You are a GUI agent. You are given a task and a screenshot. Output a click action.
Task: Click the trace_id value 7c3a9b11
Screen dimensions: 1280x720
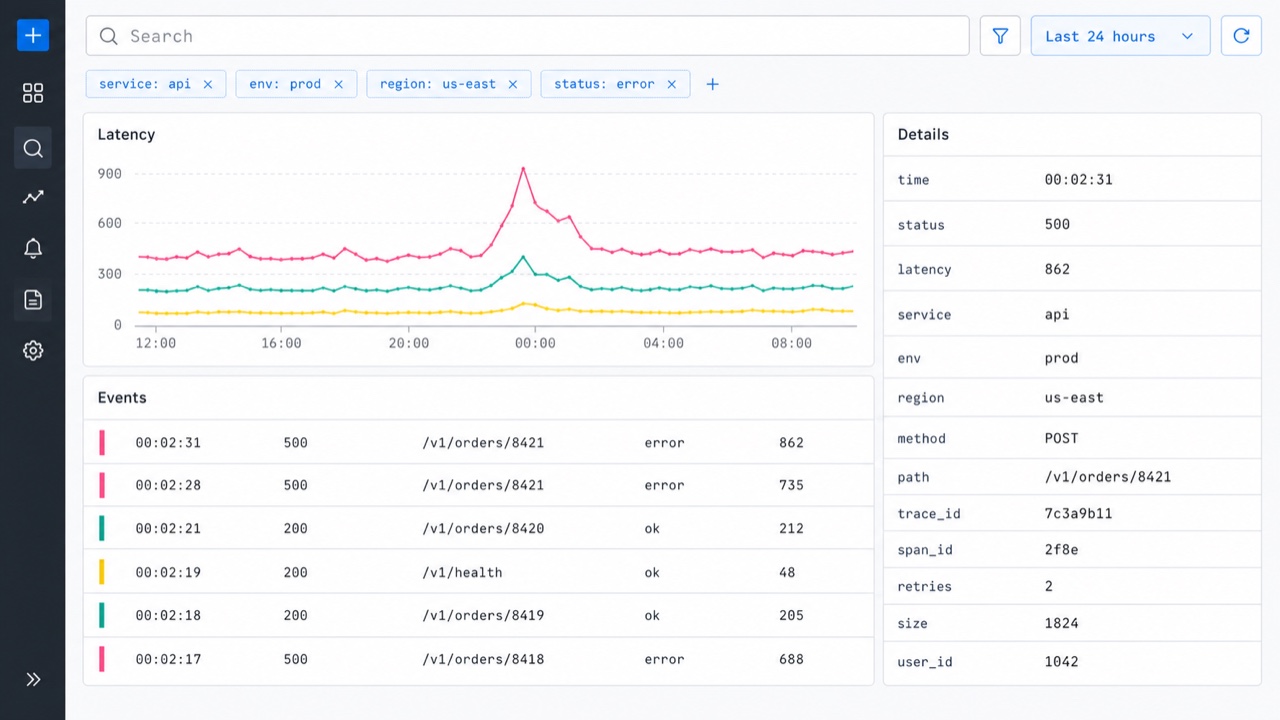click(x=1078, y=513)
